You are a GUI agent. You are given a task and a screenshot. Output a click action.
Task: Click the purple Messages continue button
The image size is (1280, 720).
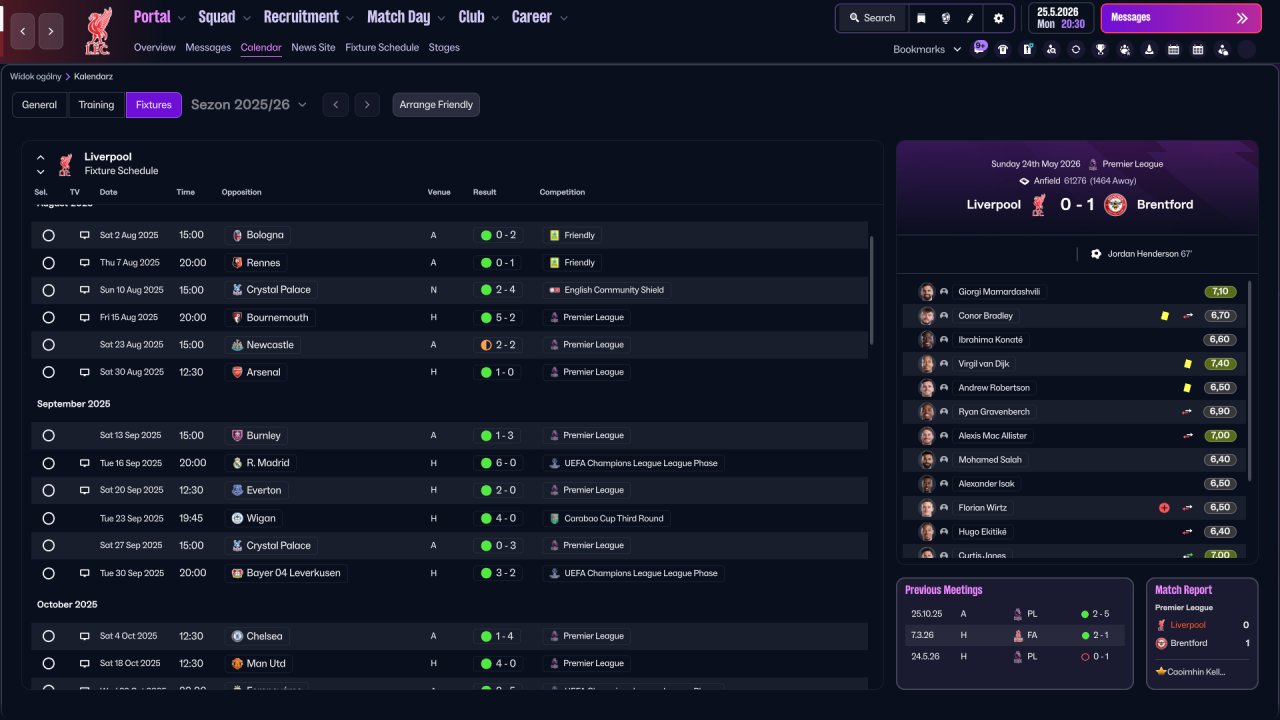tap(1180, 18)
